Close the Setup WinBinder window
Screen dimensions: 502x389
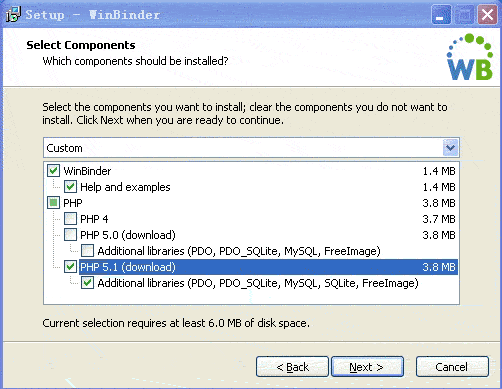(x=487, y=15)
